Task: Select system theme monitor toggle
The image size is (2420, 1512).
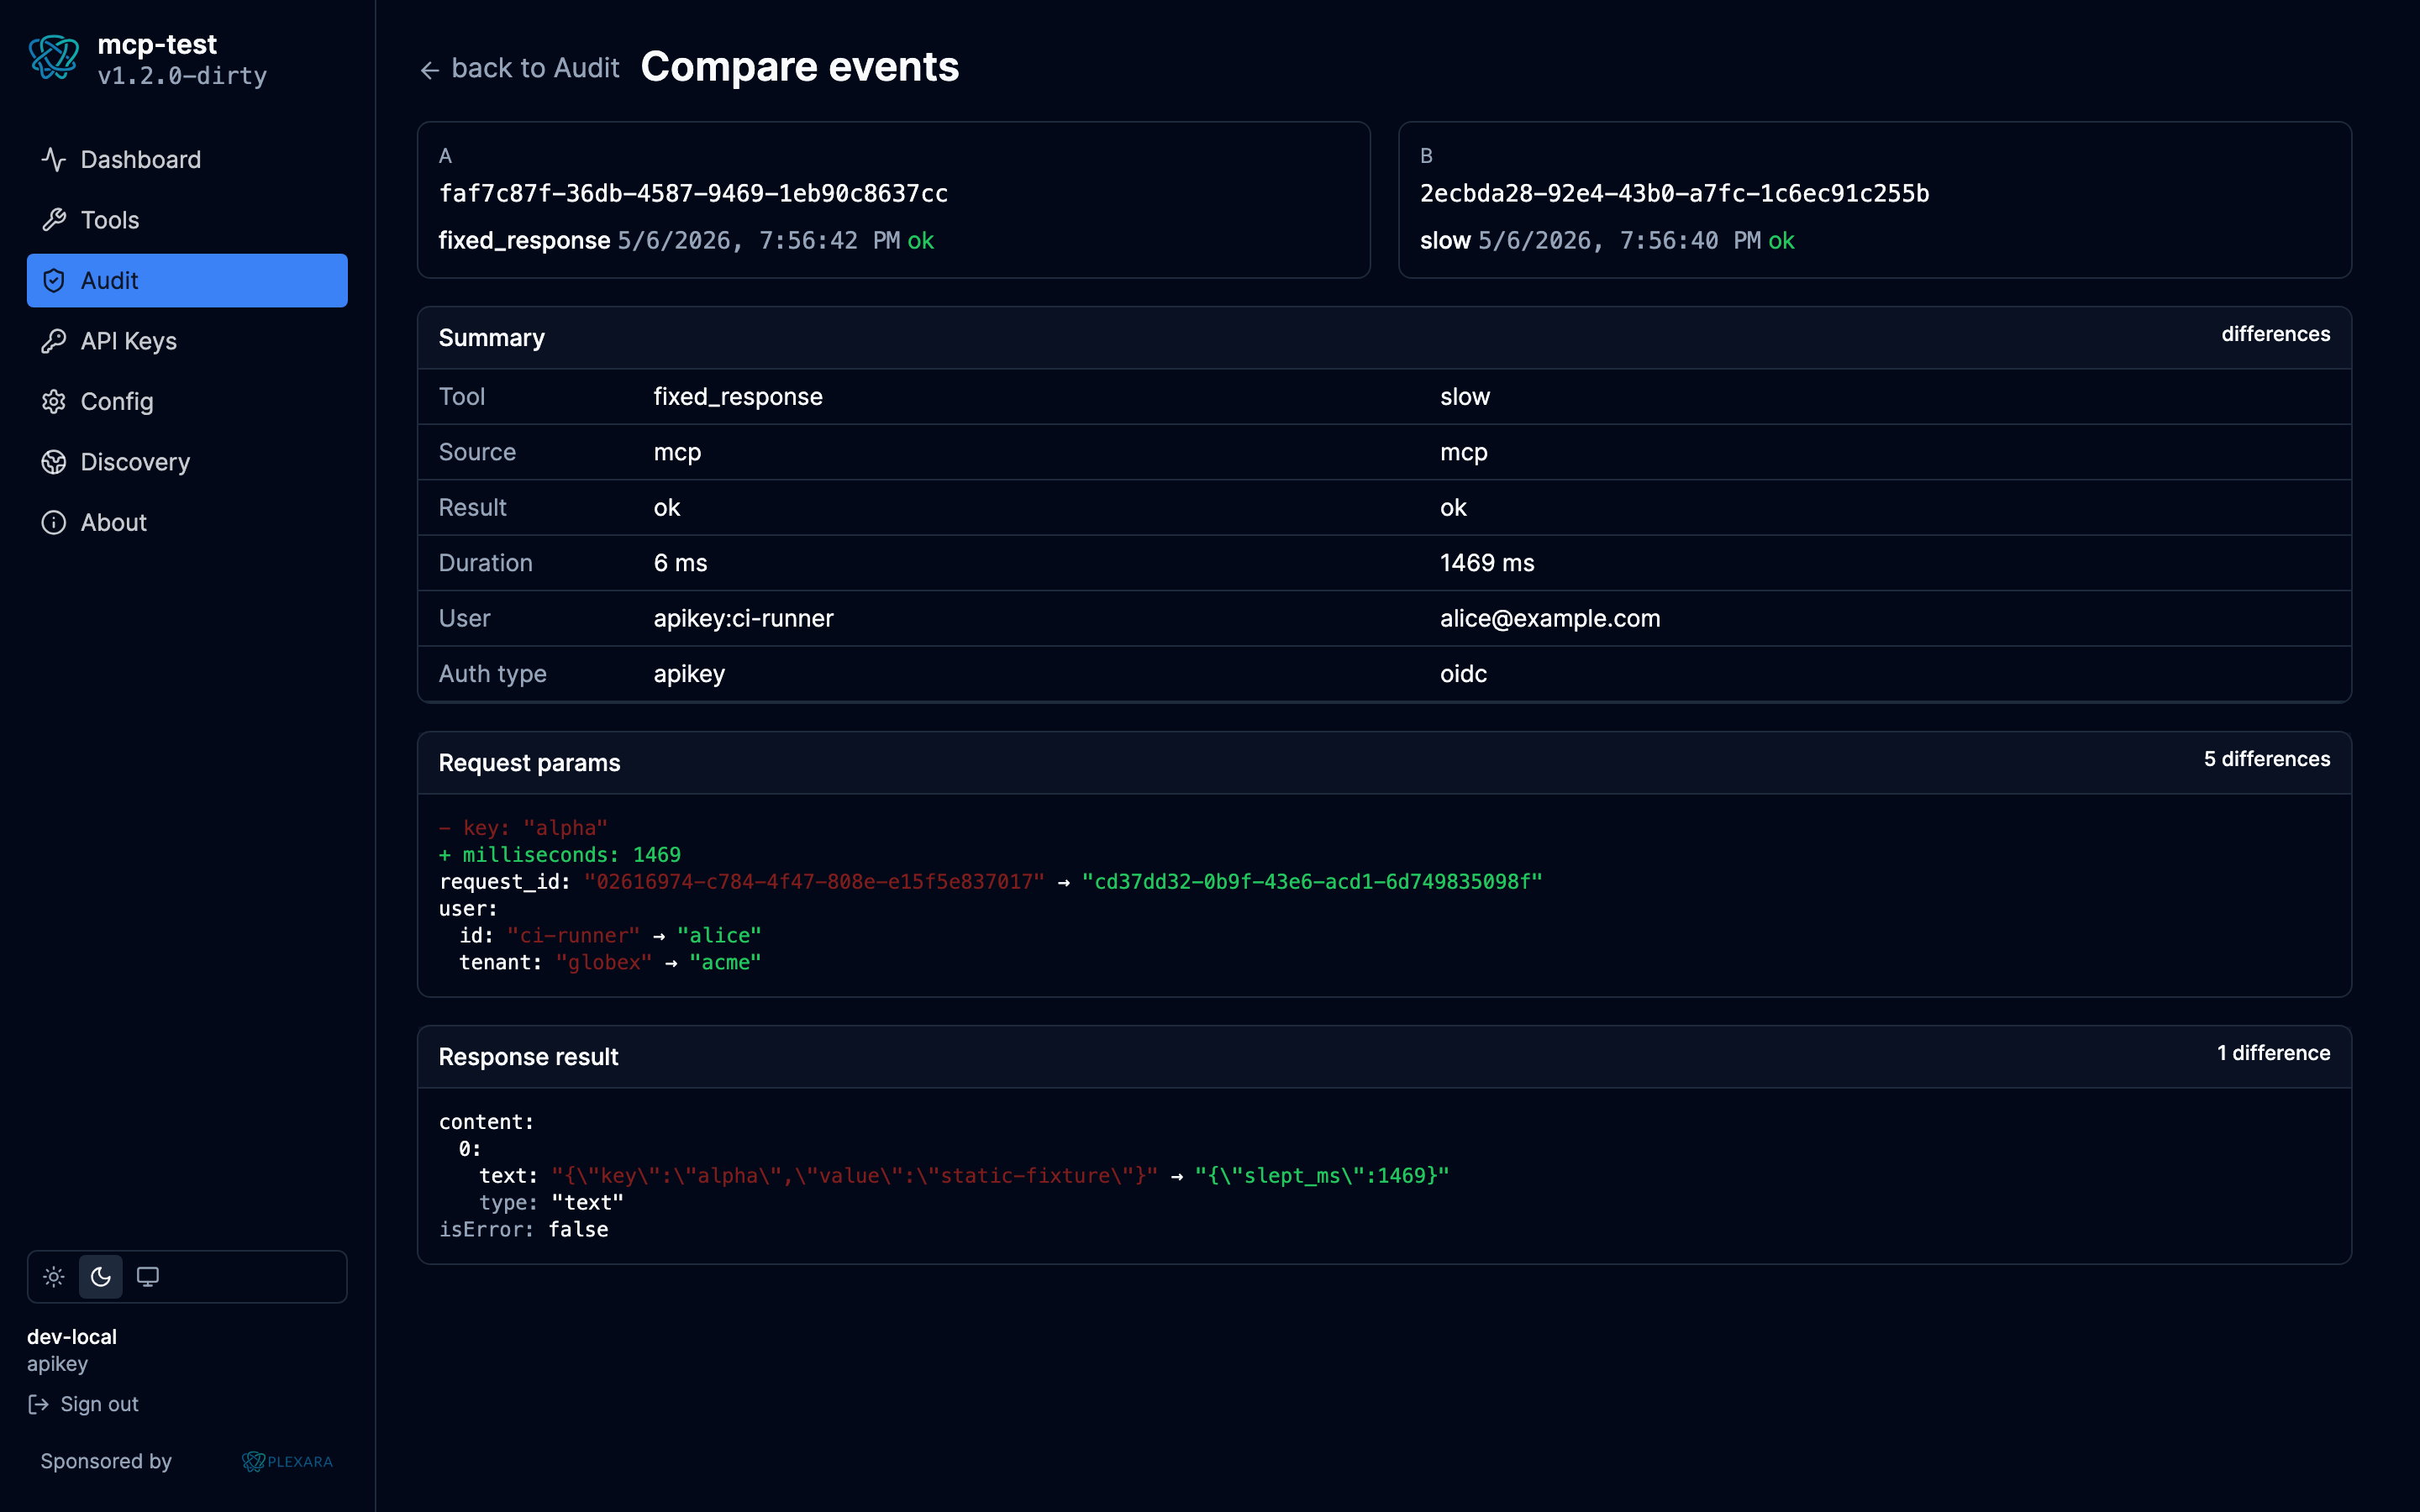Action: click(x=148, y=1277)
